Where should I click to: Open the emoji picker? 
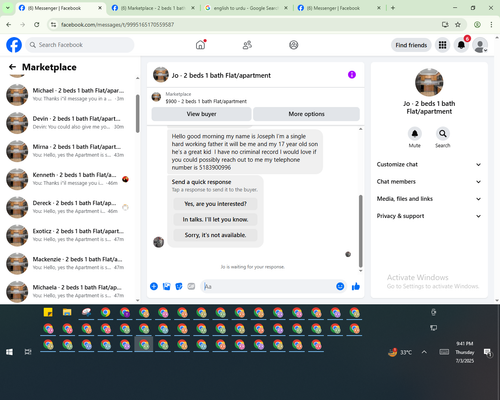(x=340, y=286)
